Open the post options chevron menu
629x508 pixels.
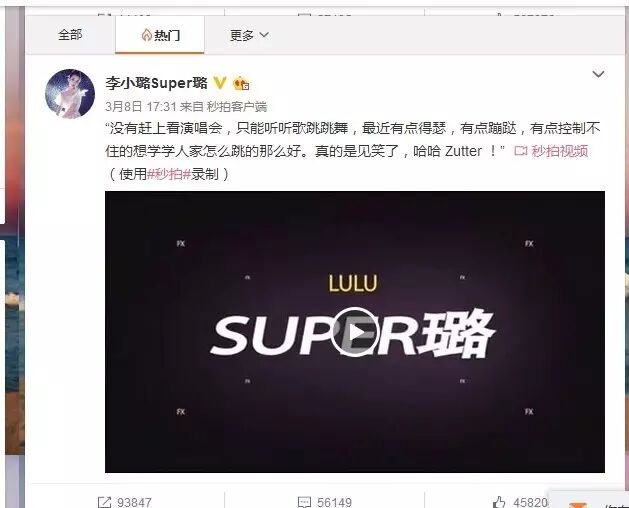click(598, 74)
